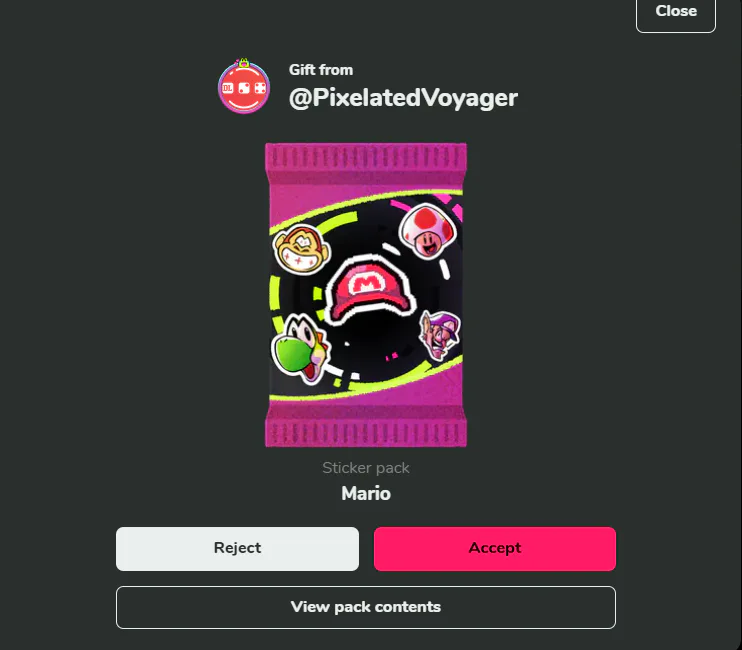
Task: Close the gift dialog
Action: point(676,13)
